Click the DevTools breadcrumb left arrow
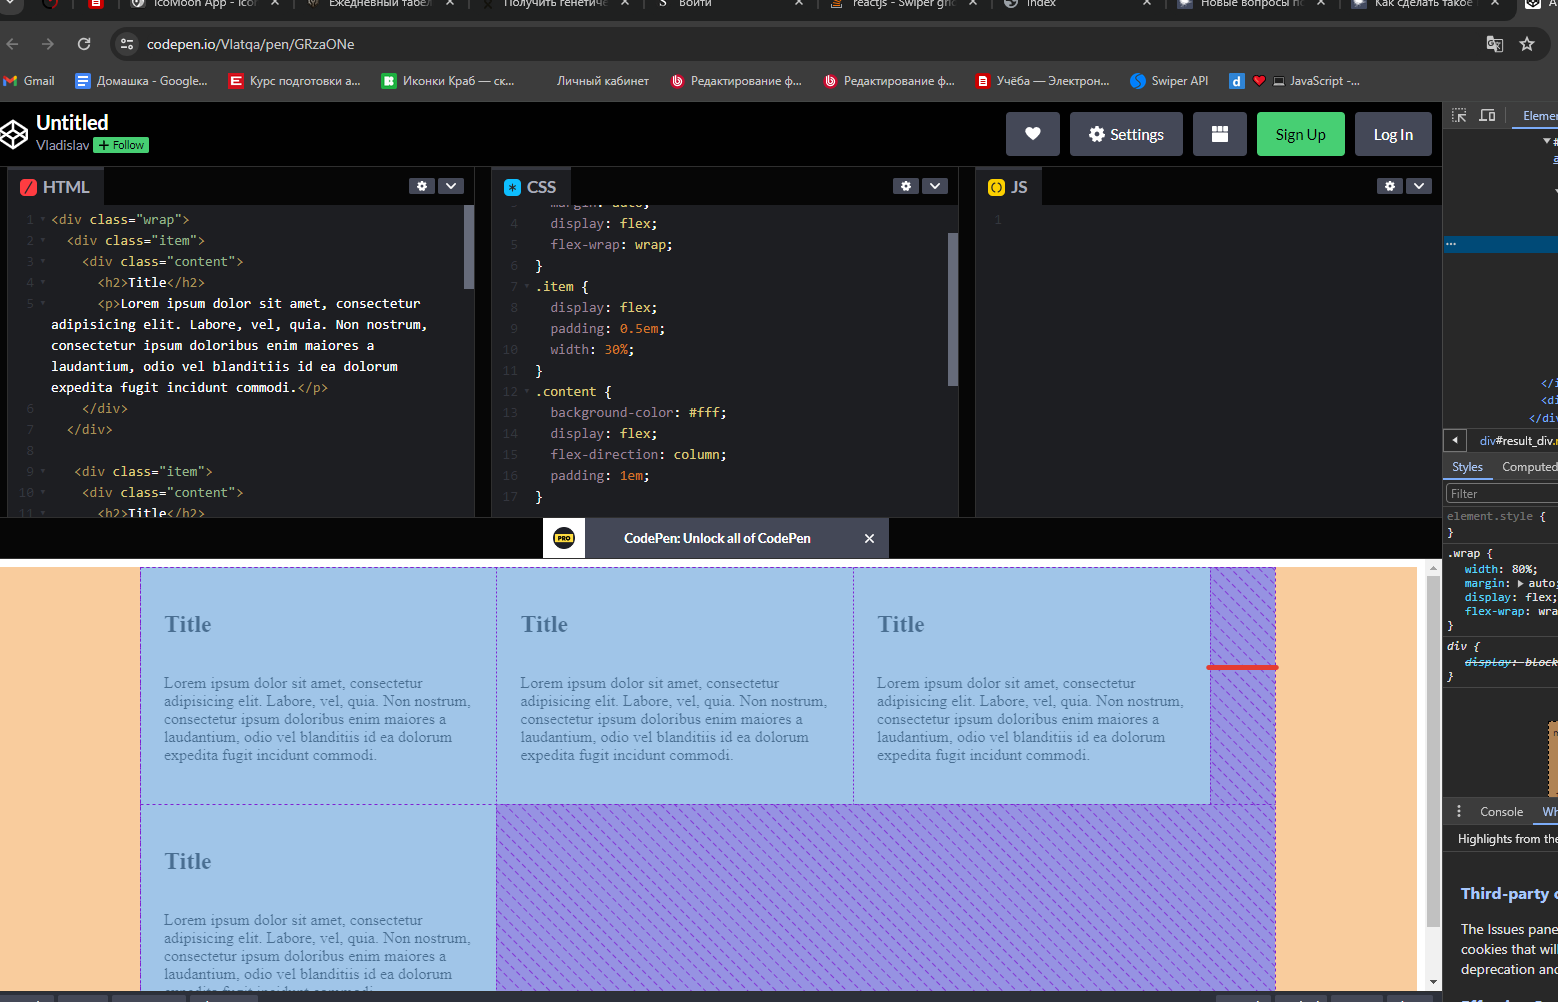The image size is (1558, 1002). point(1455,440)
